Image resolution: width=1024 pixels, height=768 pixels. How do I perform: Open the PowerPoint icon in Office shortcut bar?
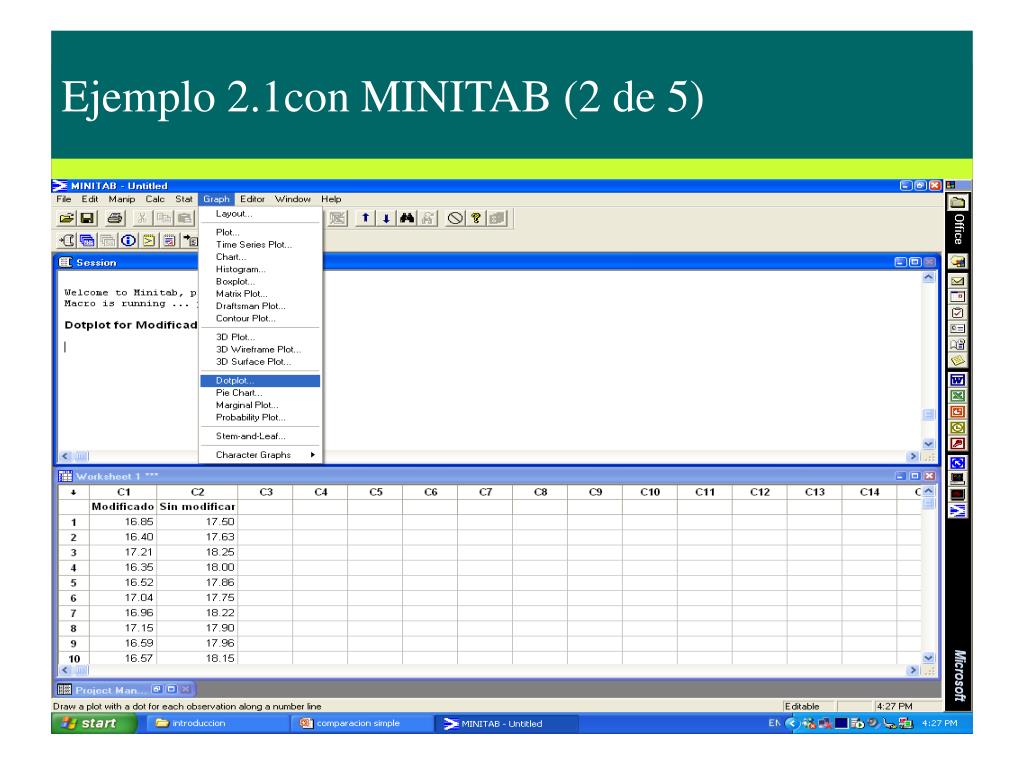pyautogui.click(x=957, y=411)
